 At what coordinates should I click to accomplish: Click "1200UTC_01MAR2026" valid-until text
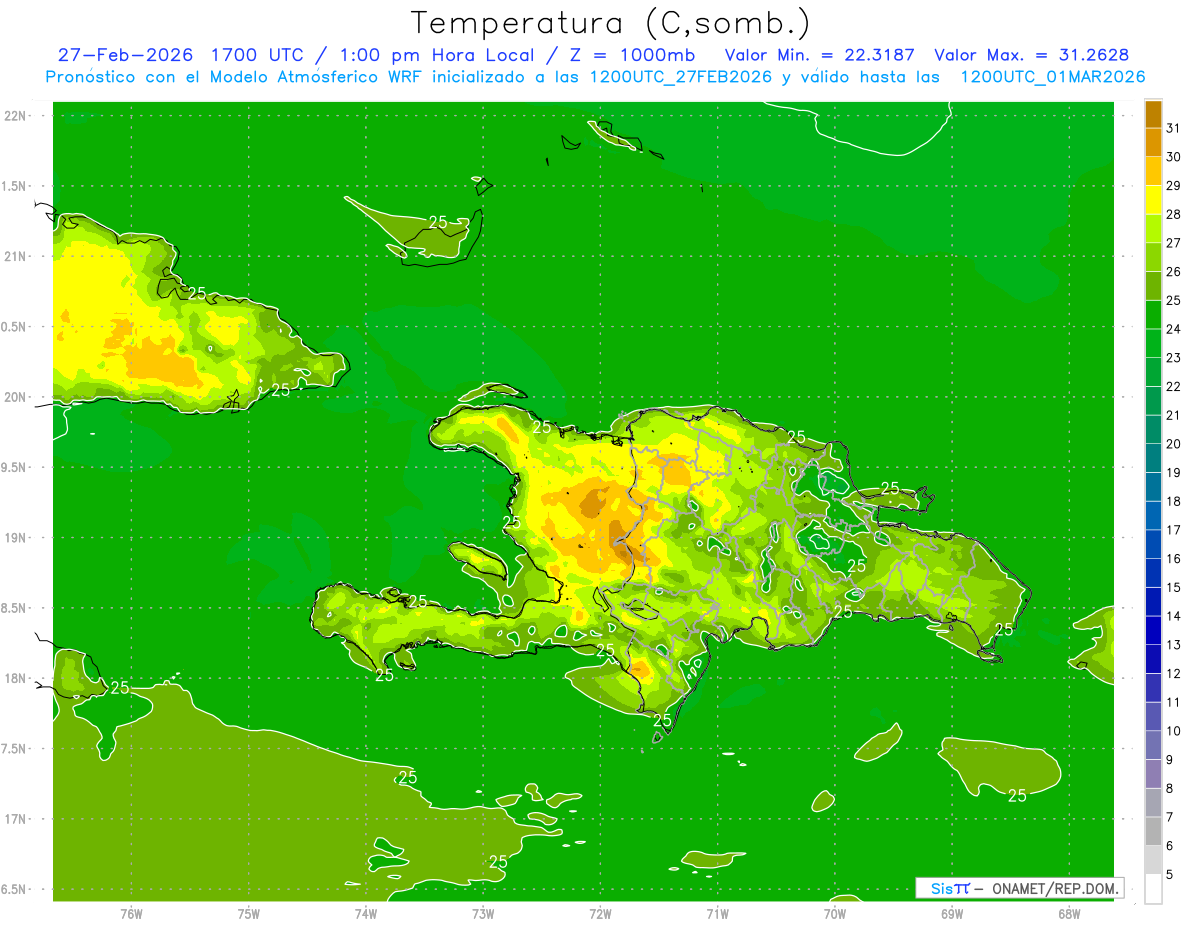[1053, 77]
